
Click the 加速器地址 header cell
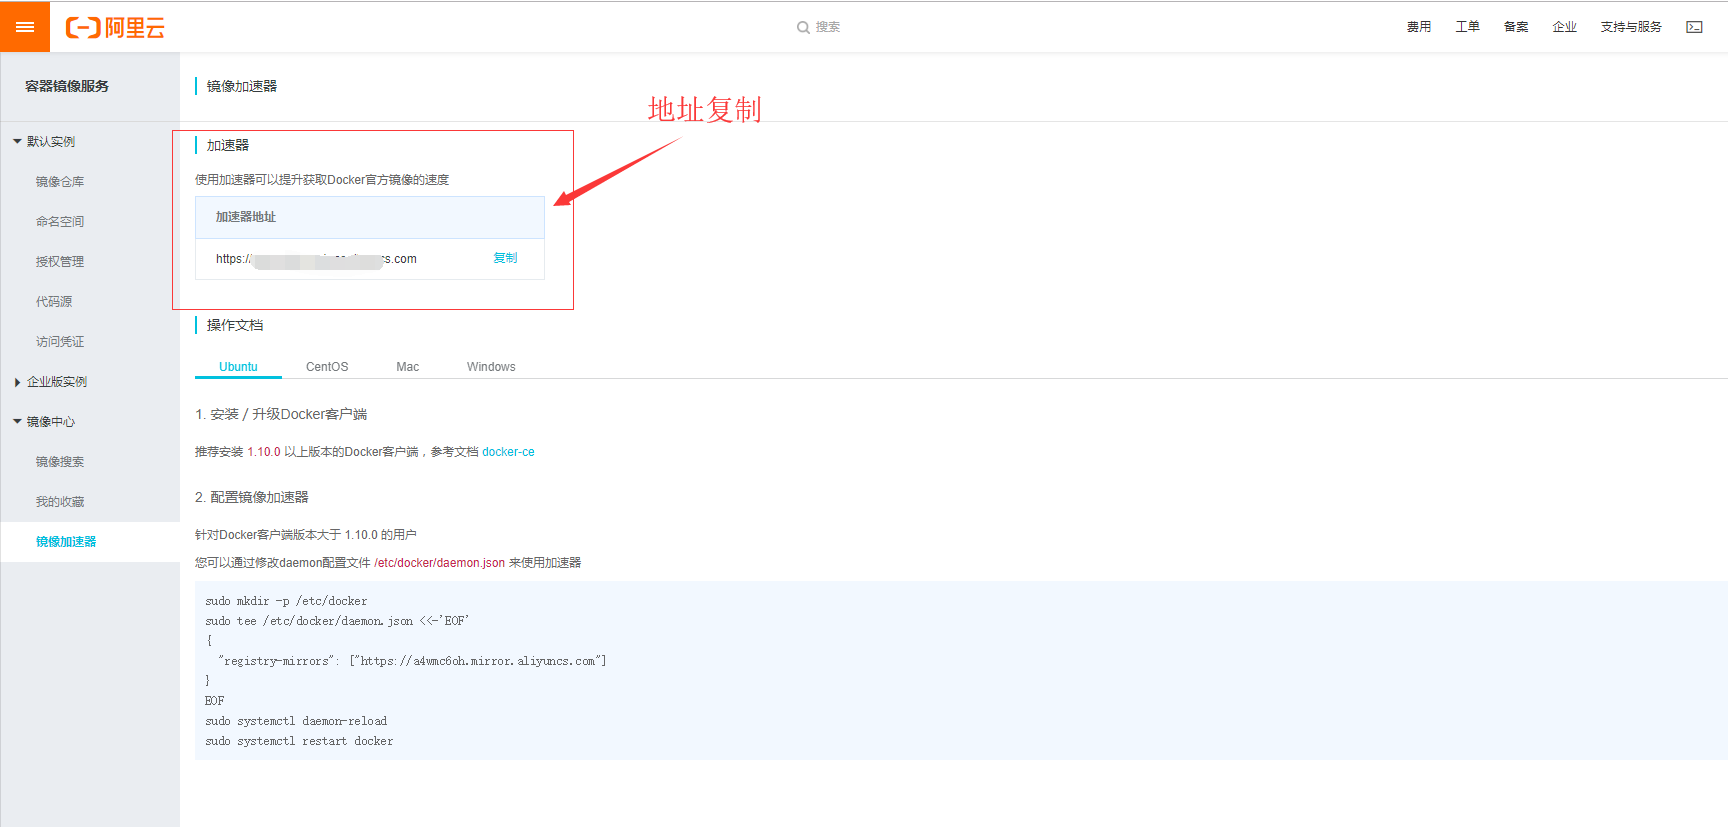point(370,217)
